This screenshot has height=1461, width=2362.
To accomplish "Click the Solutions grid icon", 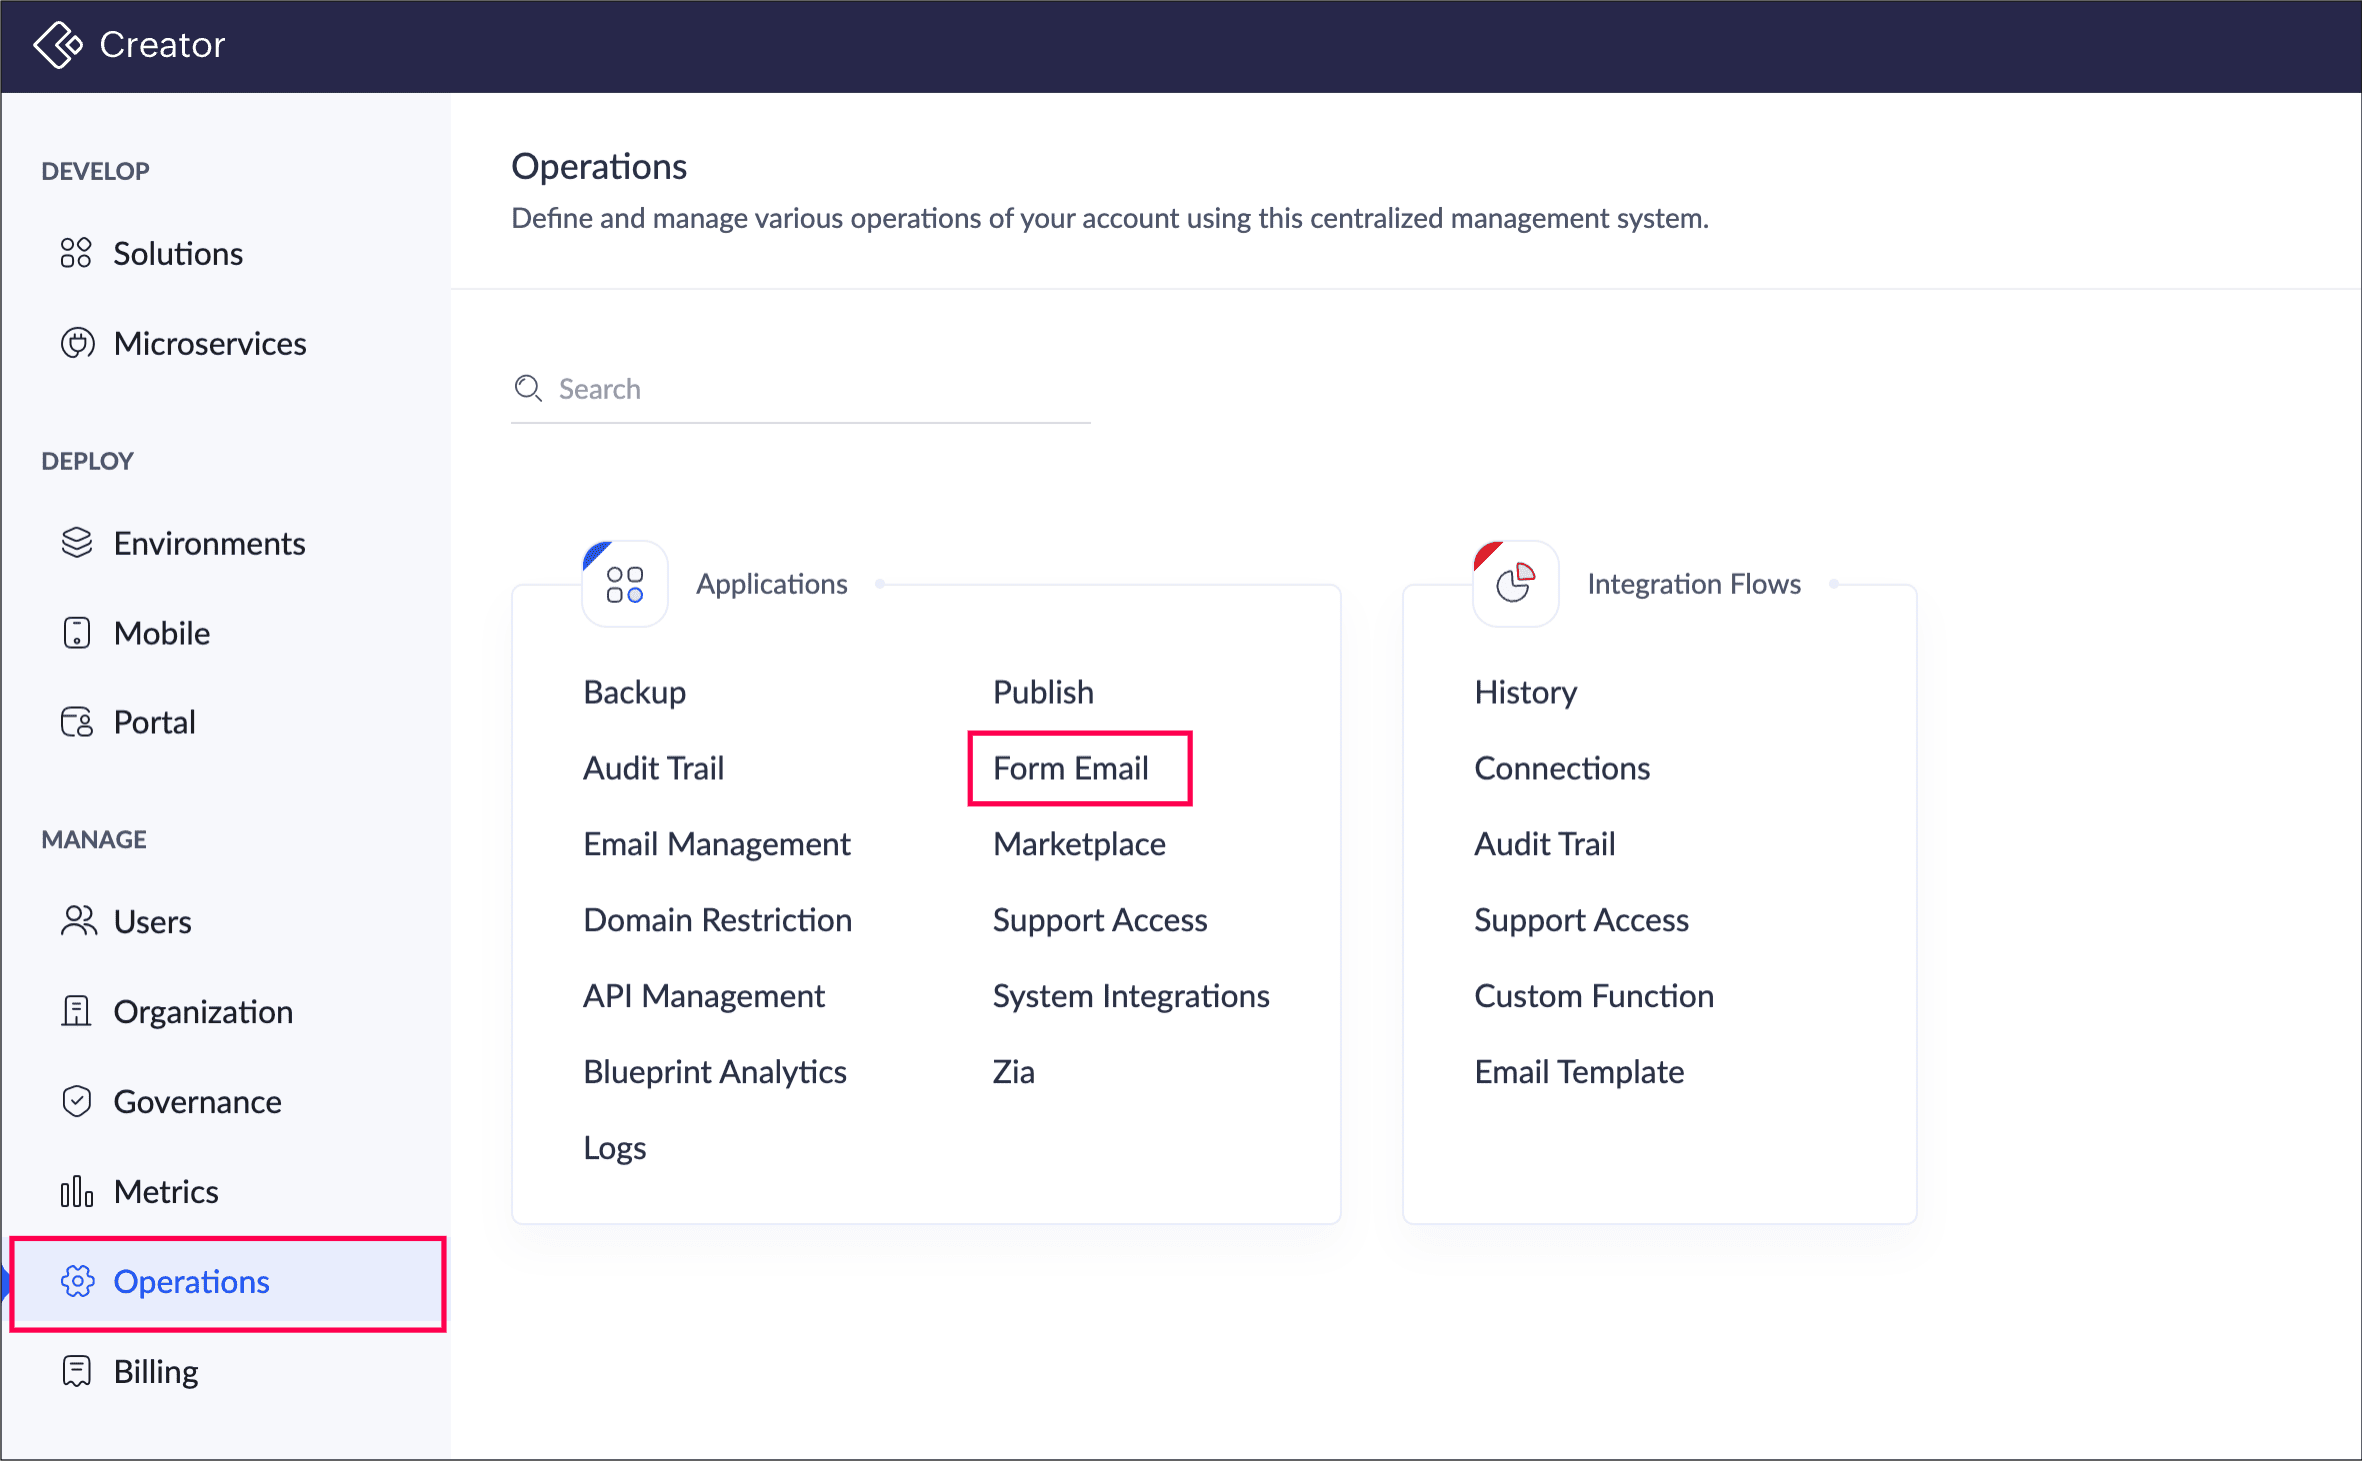I will click(76, 253).
